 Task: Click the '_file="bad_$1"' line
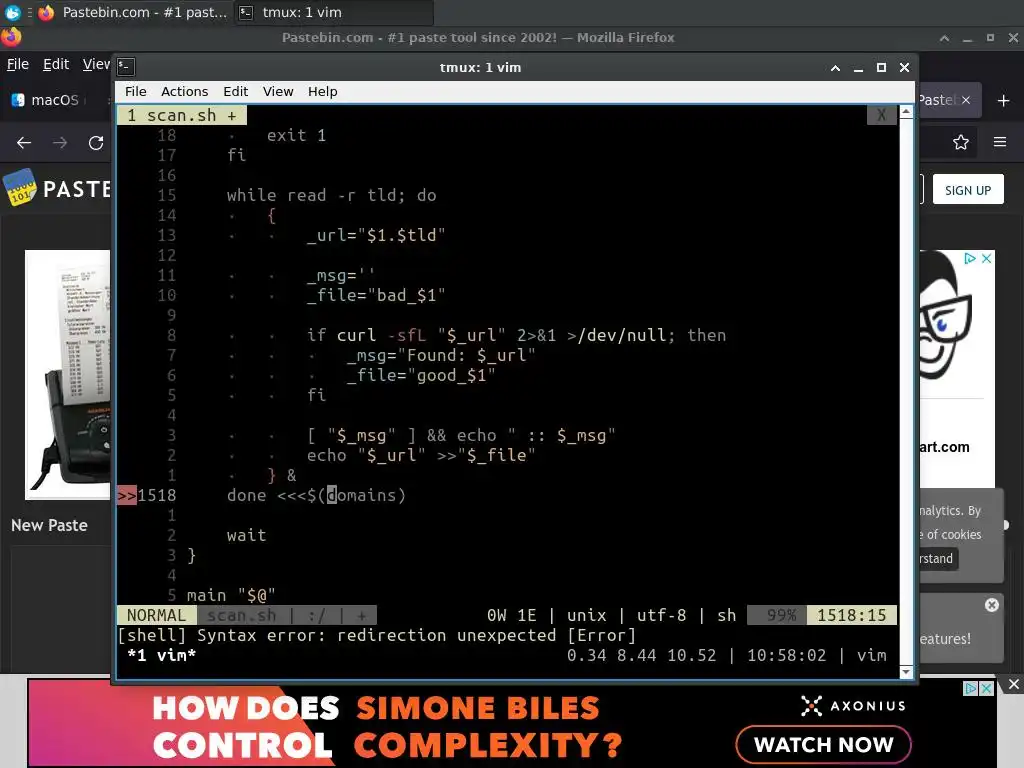coord(376,295)
